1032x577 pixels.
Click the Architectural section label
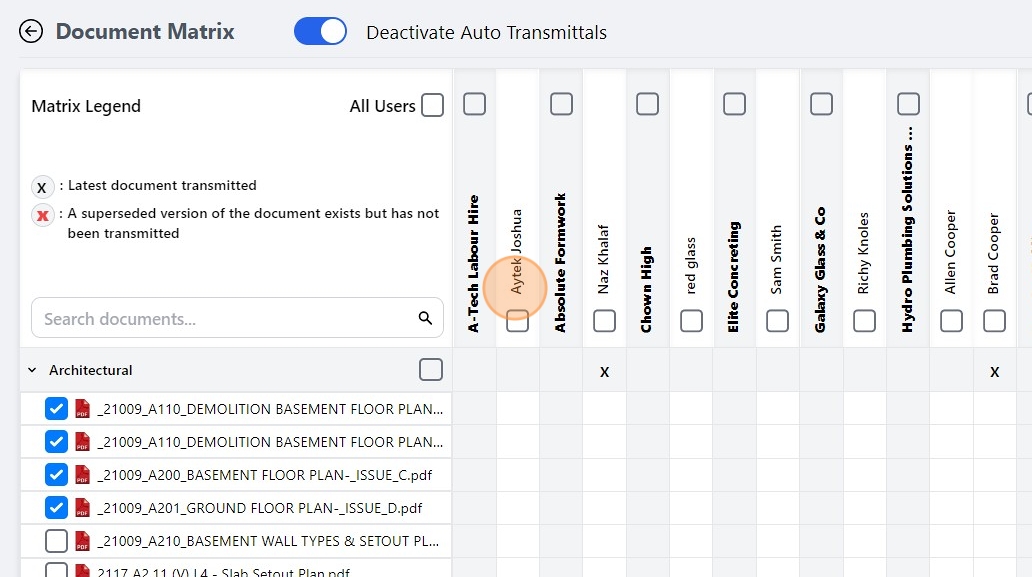coord(91,370)
